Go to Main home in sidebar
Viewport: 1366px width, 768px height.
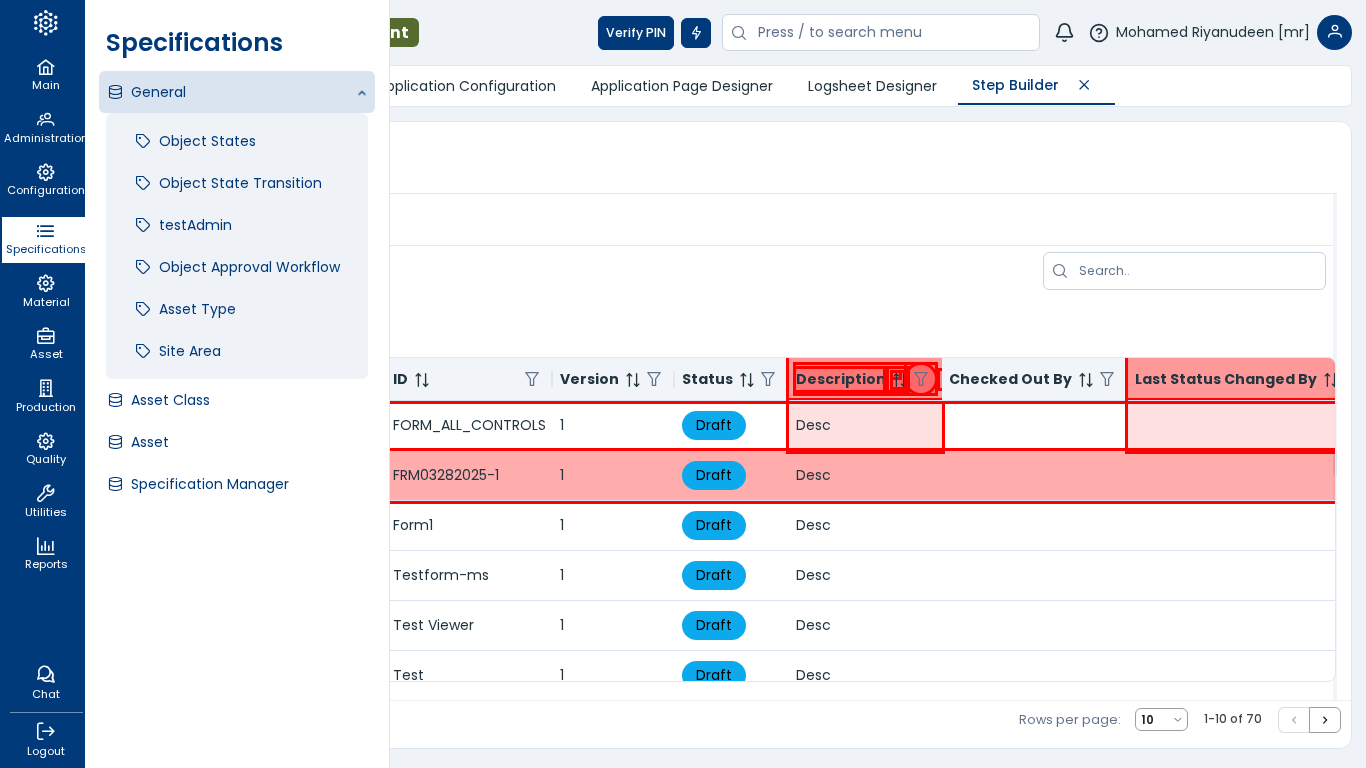click(x=45, y=75)
